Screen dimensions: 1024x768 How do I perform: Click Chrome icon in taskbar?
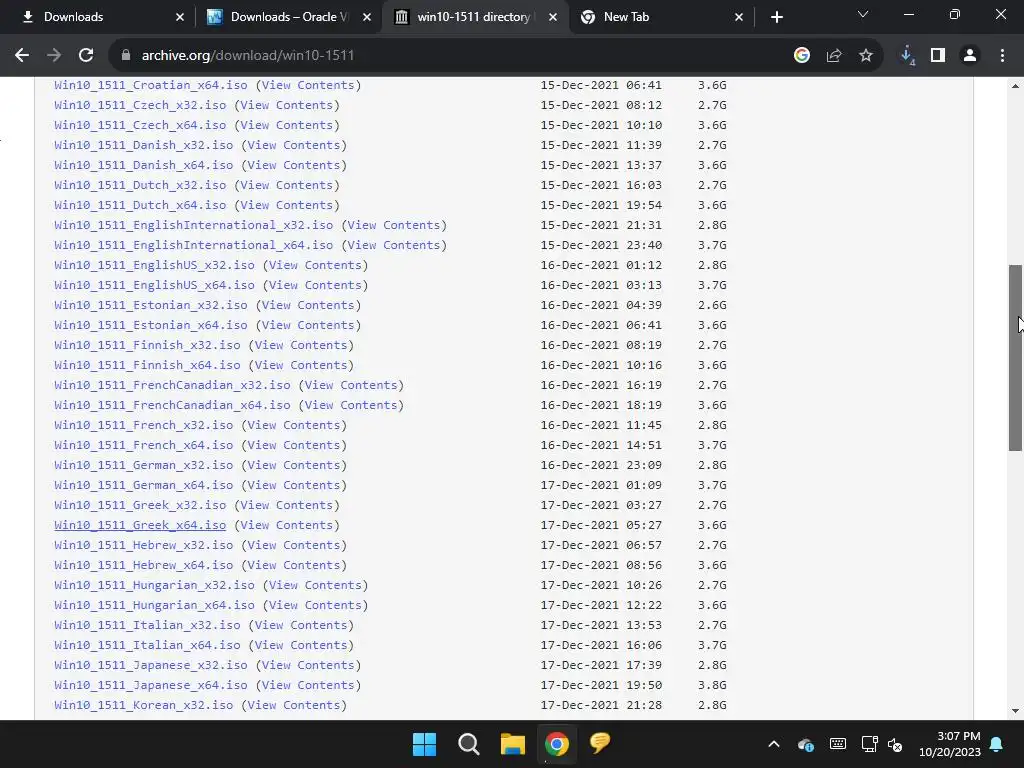tap(556, 744)
